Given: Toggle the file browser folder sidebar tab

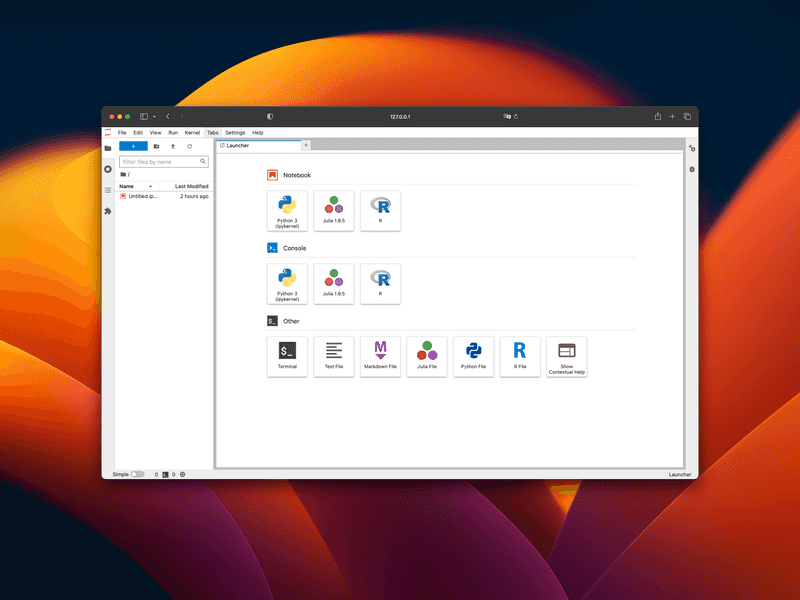Looking at the screenshot, I should click(108, 148).
